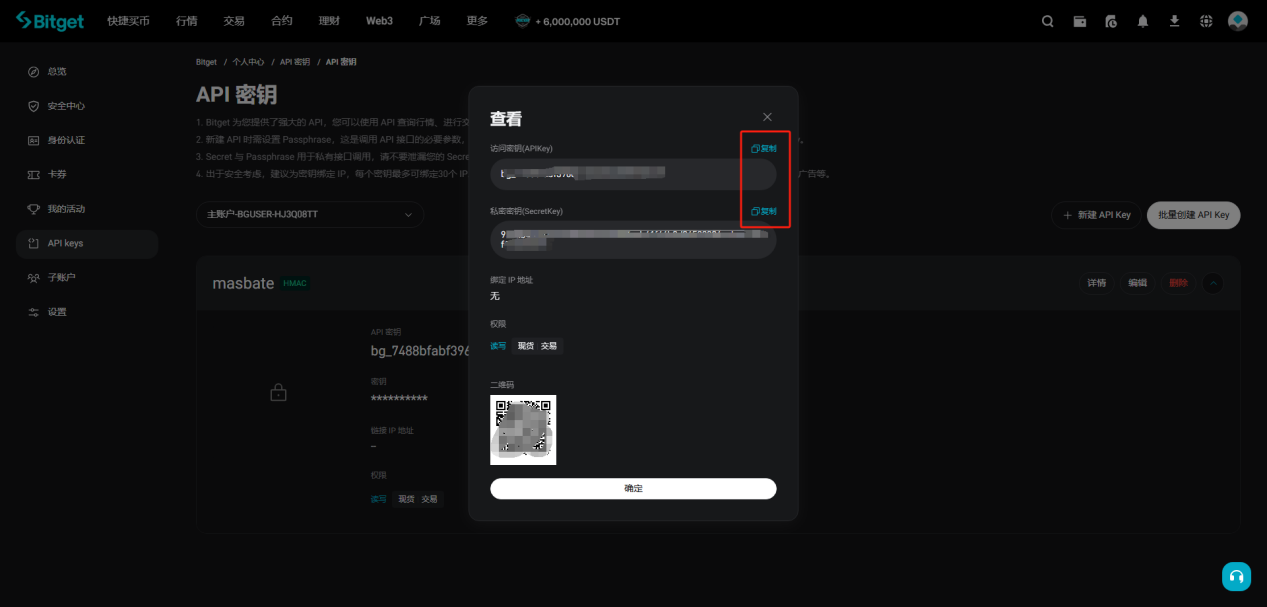This screenshot has width=1267, height=607.
Task: Open the notifications bell icon
Action: click(1143, 21)
